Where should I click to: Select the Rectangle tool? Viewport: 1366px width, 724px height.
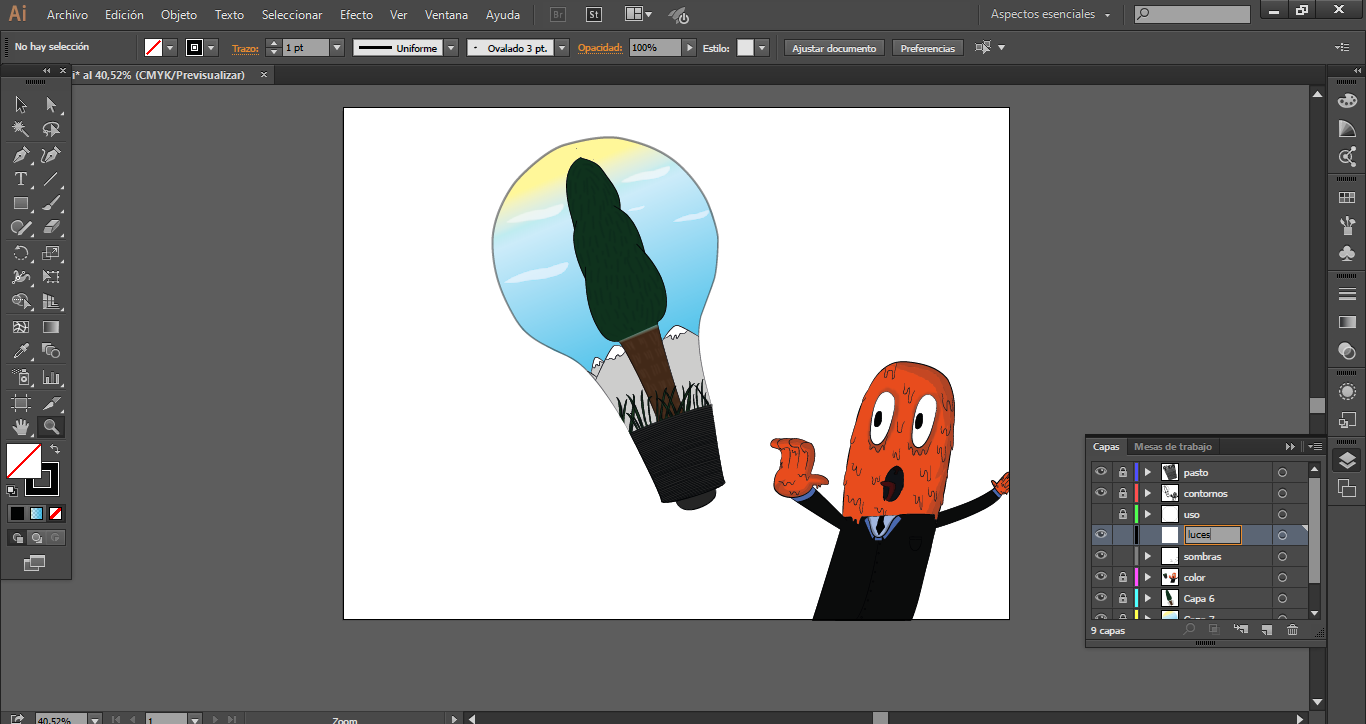click(20, 203)
